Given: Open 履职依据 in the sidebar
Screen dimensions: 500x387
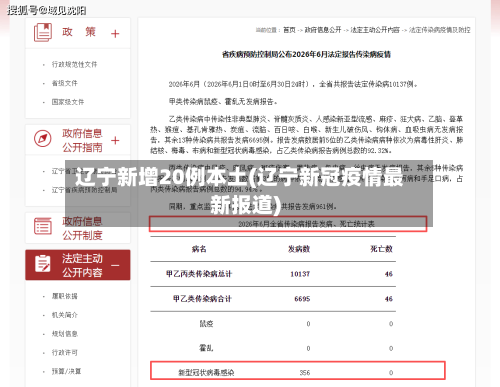Looking at the screenshot, I should 64,296.
